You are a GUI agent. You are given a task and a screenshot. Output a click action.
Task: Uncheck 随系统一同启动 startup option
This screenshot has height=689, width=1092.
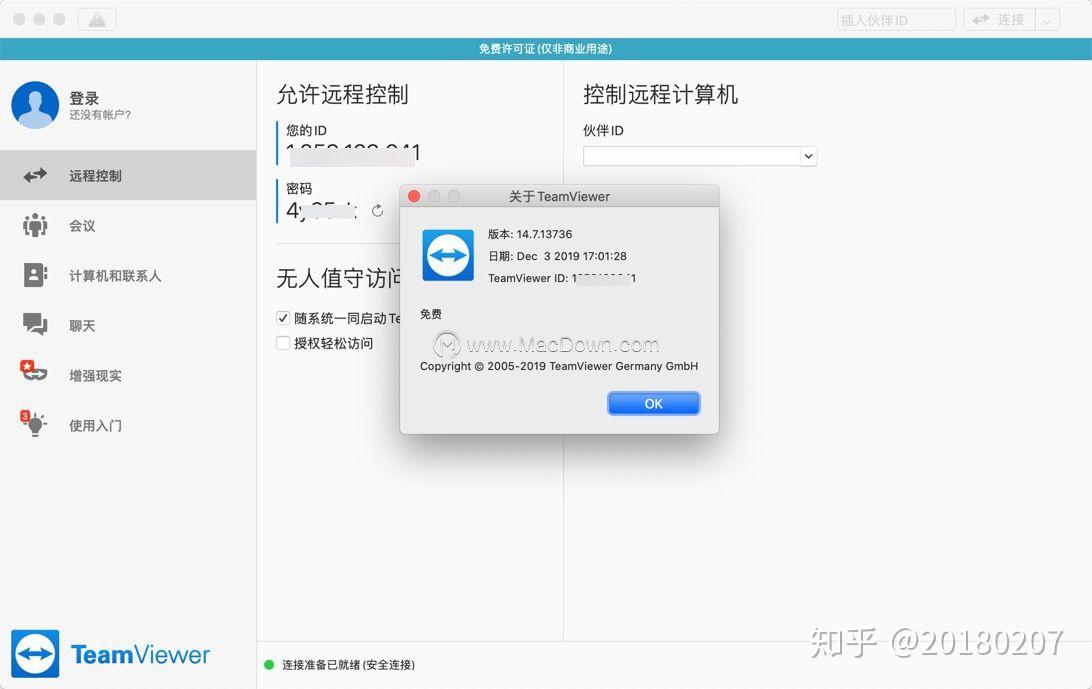click(283, 318)
